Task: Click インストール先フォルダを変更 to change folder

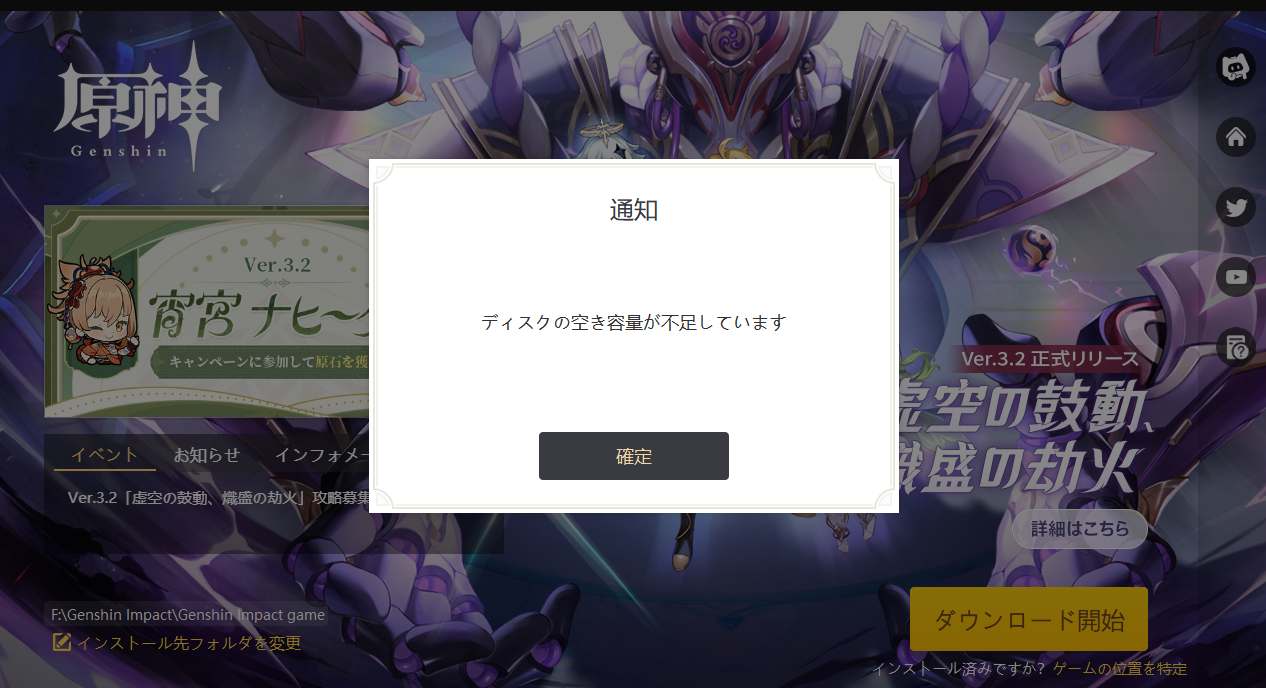Action: 189,643
